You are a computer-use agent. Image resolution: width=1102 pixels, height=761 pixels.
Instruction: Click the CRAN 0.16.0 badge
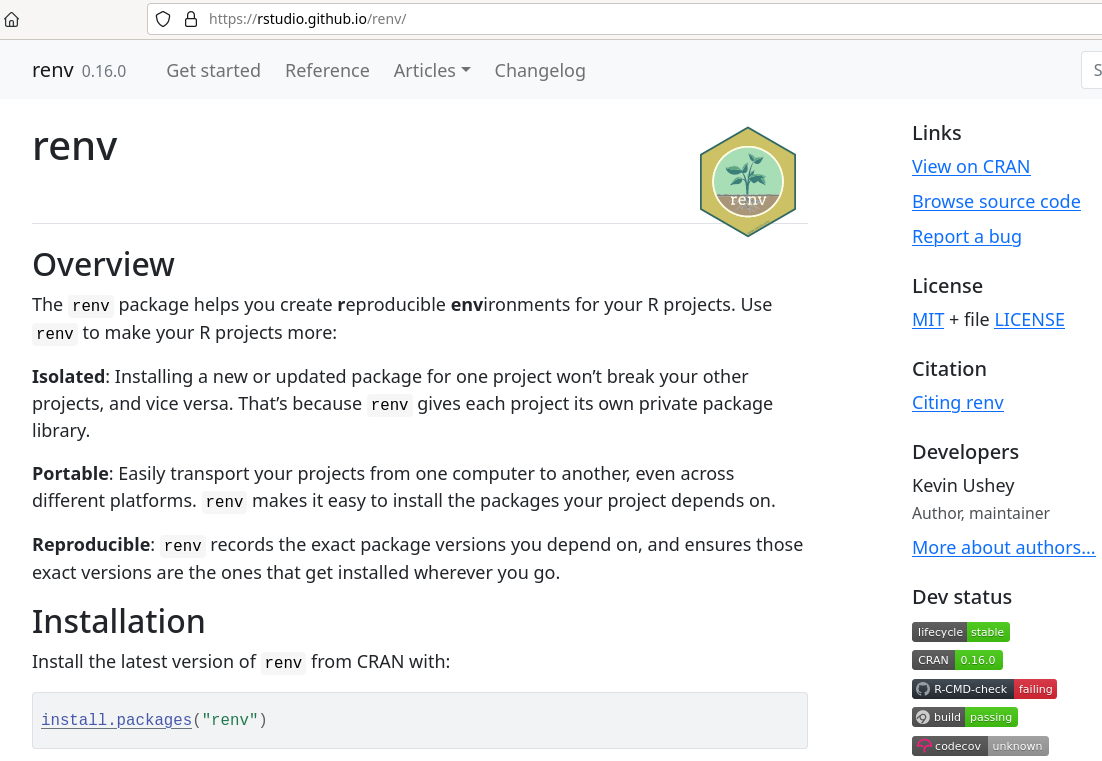point(957,660)
